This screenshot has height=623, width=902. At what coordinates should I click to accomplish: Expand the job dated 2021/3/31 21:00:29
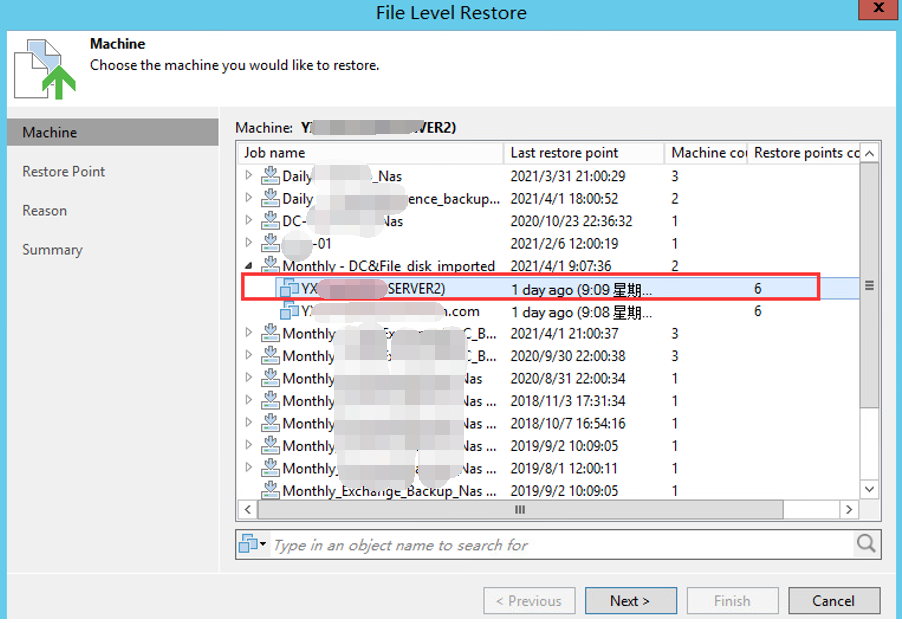click(x=249, y=176)
